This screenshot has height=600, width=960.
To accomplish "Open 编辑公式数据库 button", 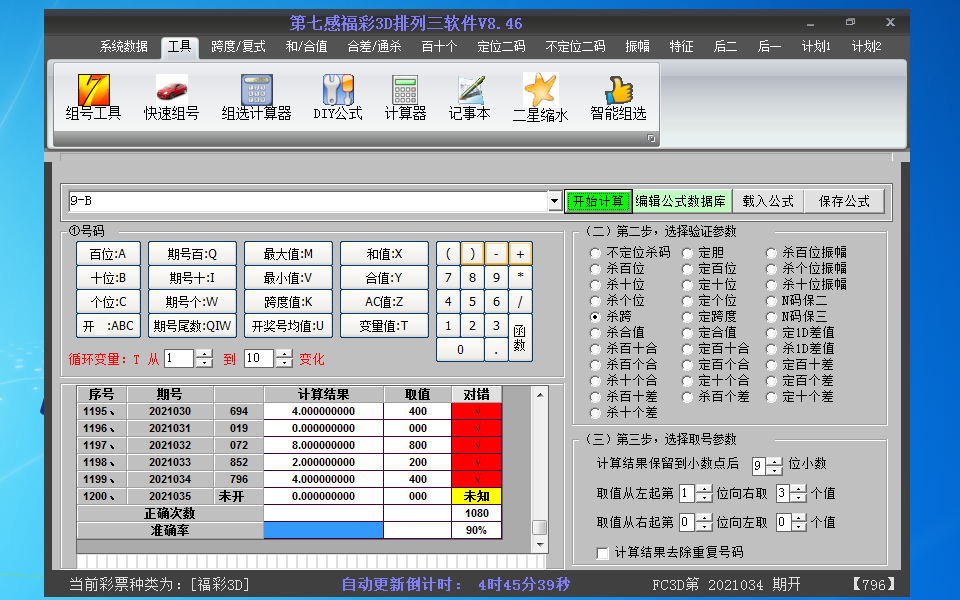I will [x=681, y=201].
